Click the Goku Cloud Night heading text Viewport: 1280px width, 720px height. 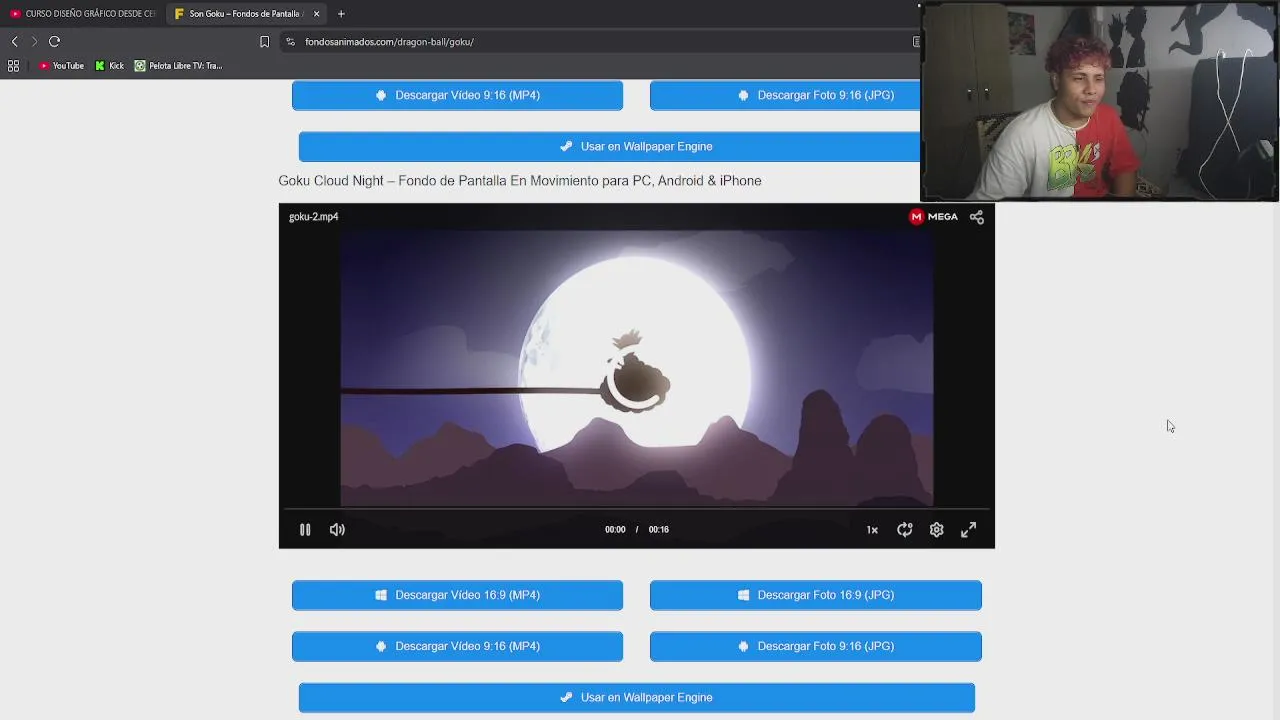[x=520, y=181]
